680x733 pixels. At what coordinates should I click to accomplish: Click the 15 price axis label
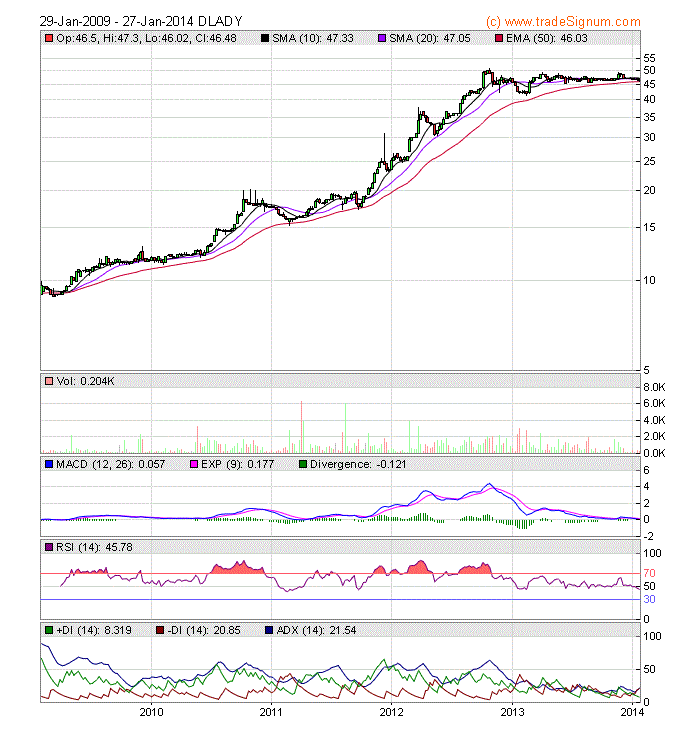click(650, 227)
